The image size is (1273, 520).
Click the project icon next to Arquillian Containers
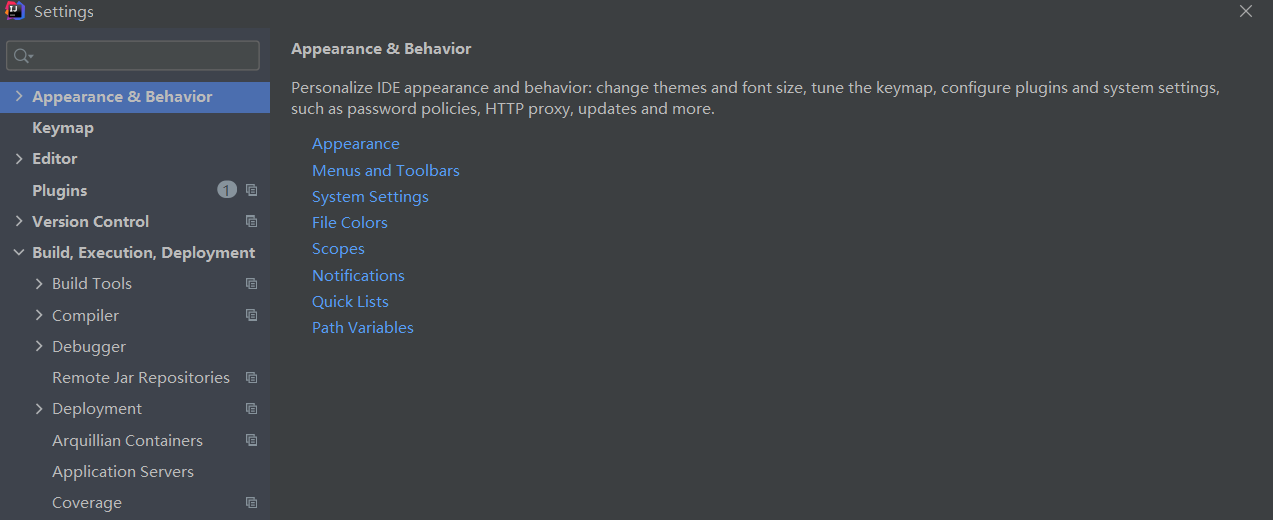click(x=251, y=440)
